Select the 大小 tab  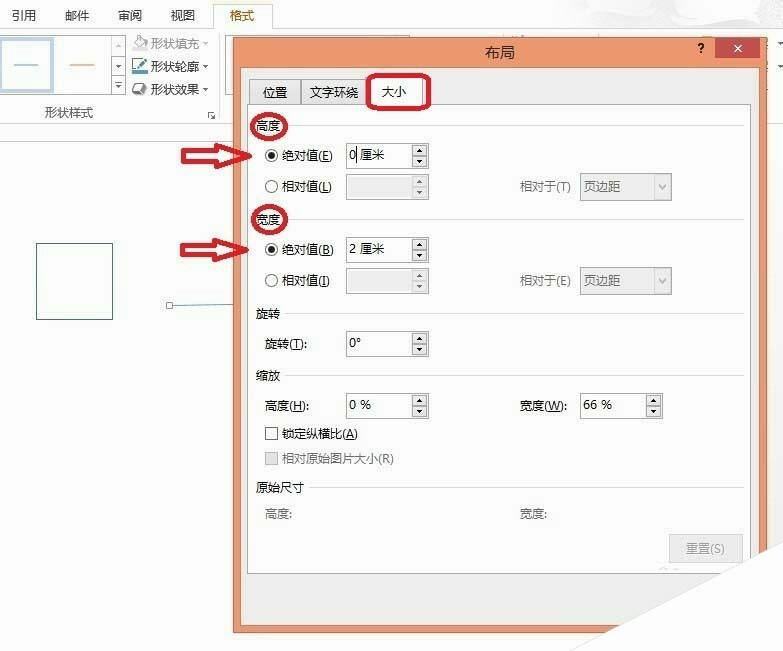(394, 92)
